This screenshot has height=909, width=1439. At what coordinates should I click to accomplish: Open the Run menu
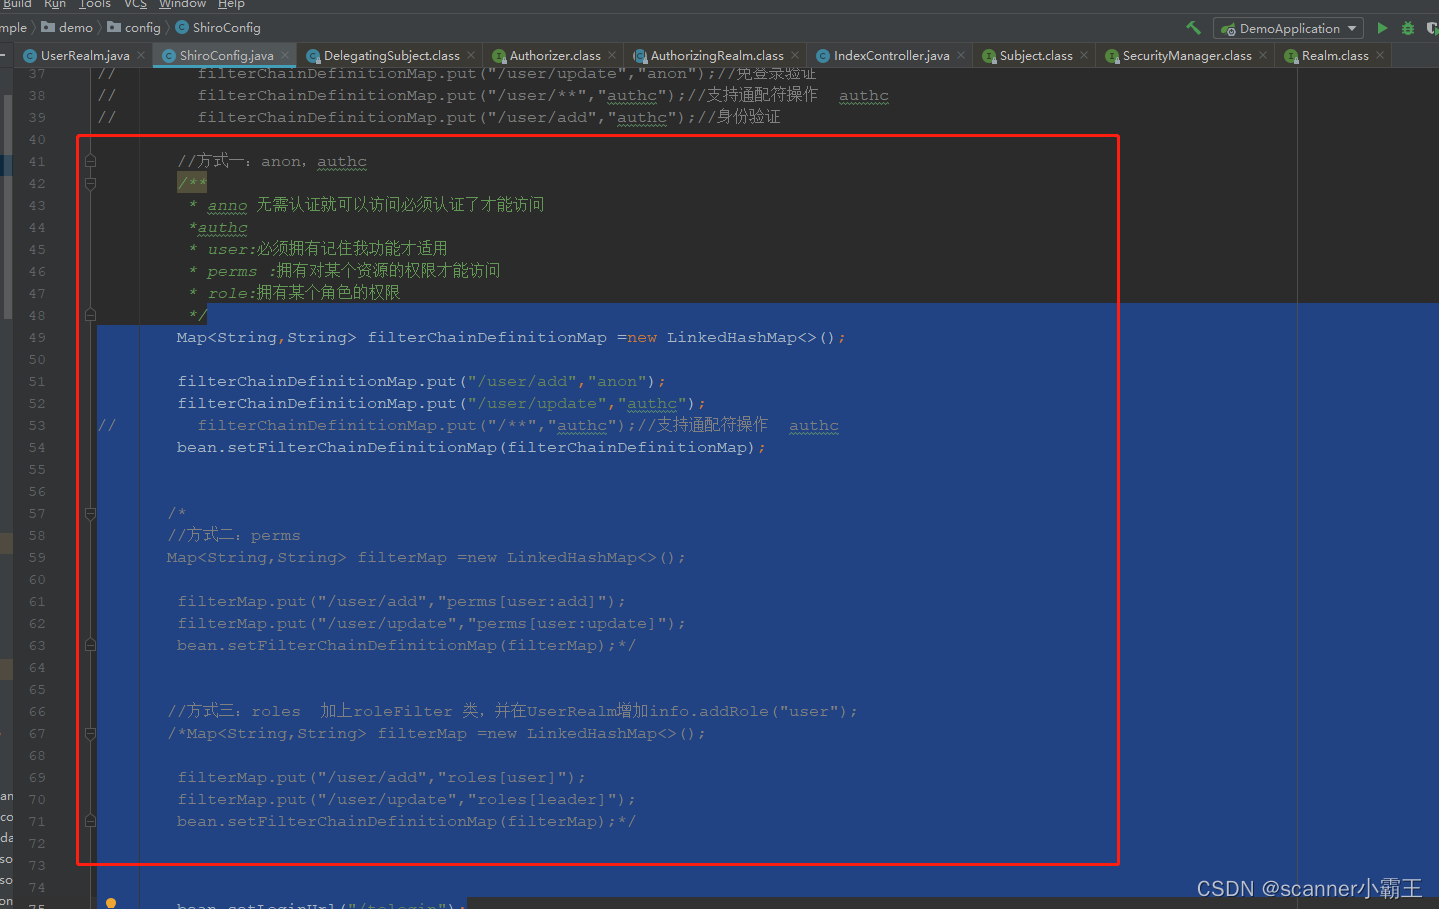click(55, 4)
